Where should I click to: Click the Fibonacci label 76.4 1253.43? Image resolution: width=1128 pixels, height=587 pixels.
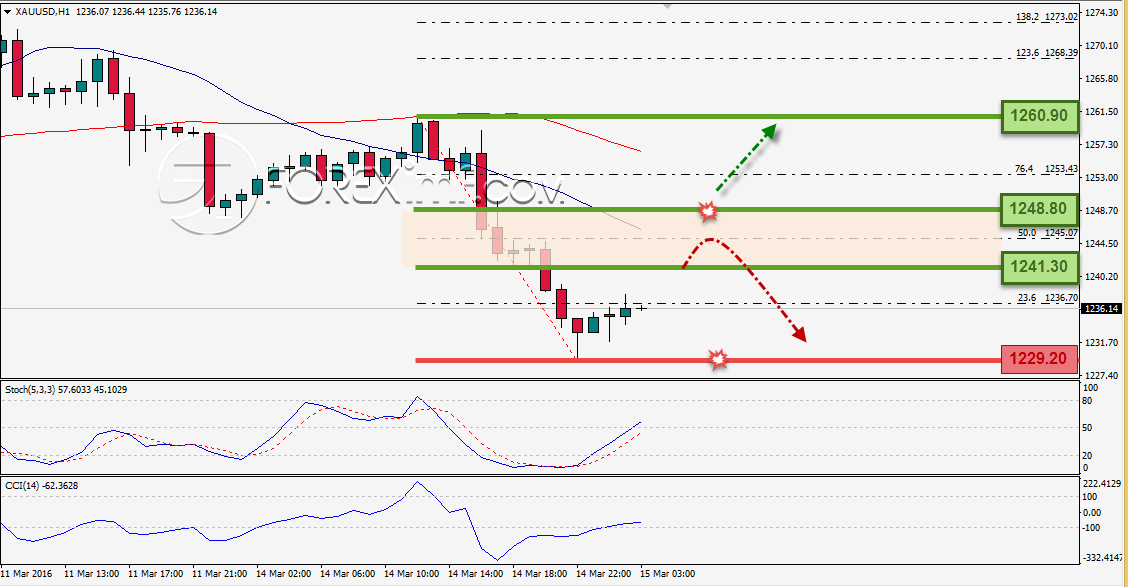pyautogui.click(x=1047, y=168)
